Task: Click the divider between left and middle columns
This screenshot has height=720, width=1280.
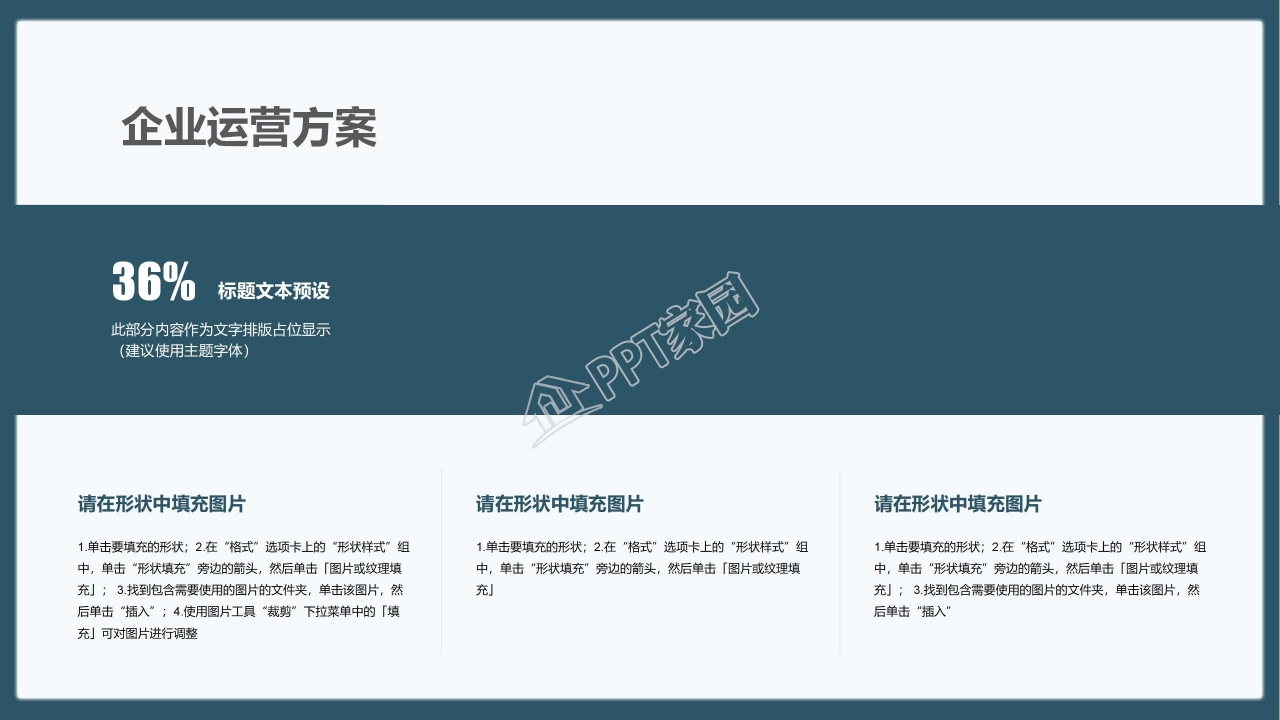Action: point(441,560)
